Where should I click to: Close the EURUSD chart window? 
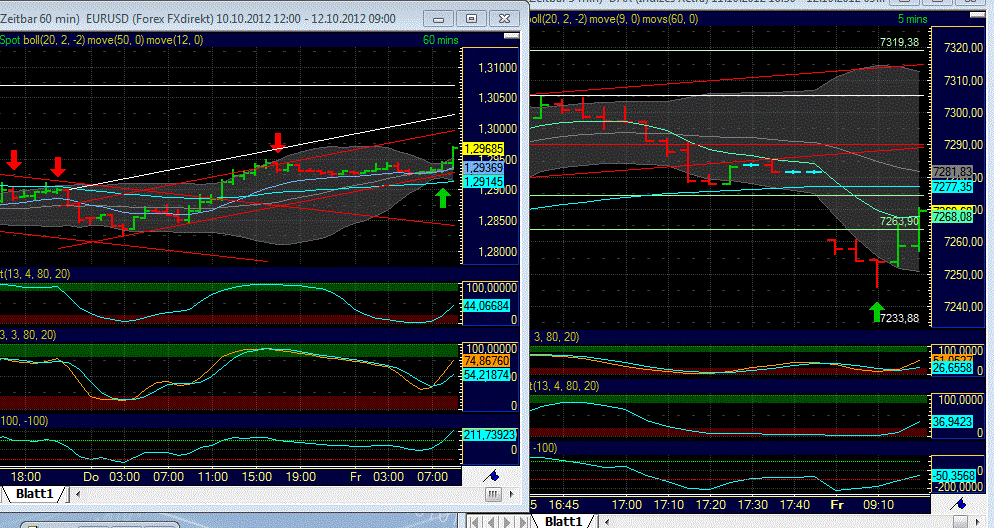click(504, 18)
